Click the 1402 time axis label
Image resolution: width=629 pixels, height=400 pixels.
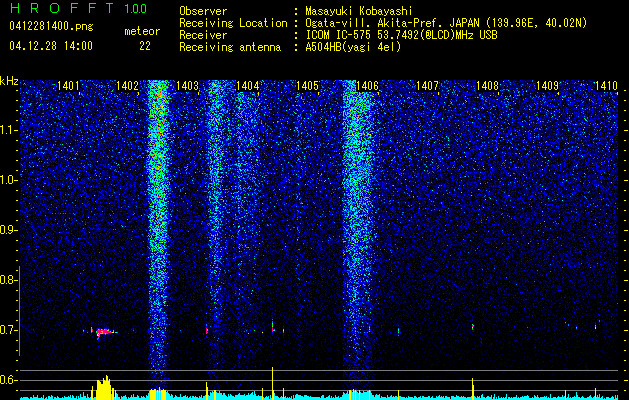pyautogui.click(x=127, y=85)
